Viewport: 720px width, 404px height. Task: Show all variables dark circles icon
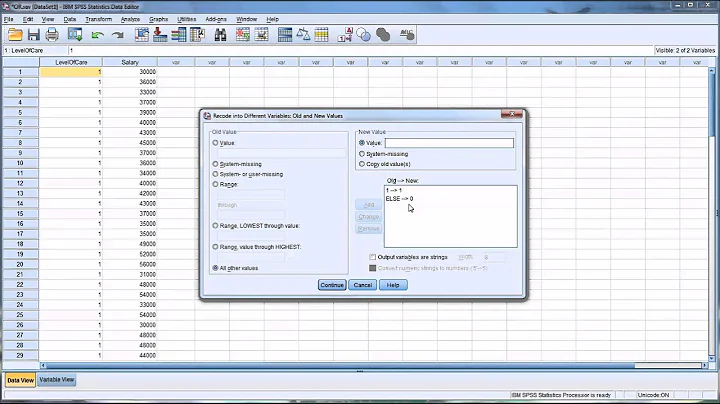click(x=382, y=35)
